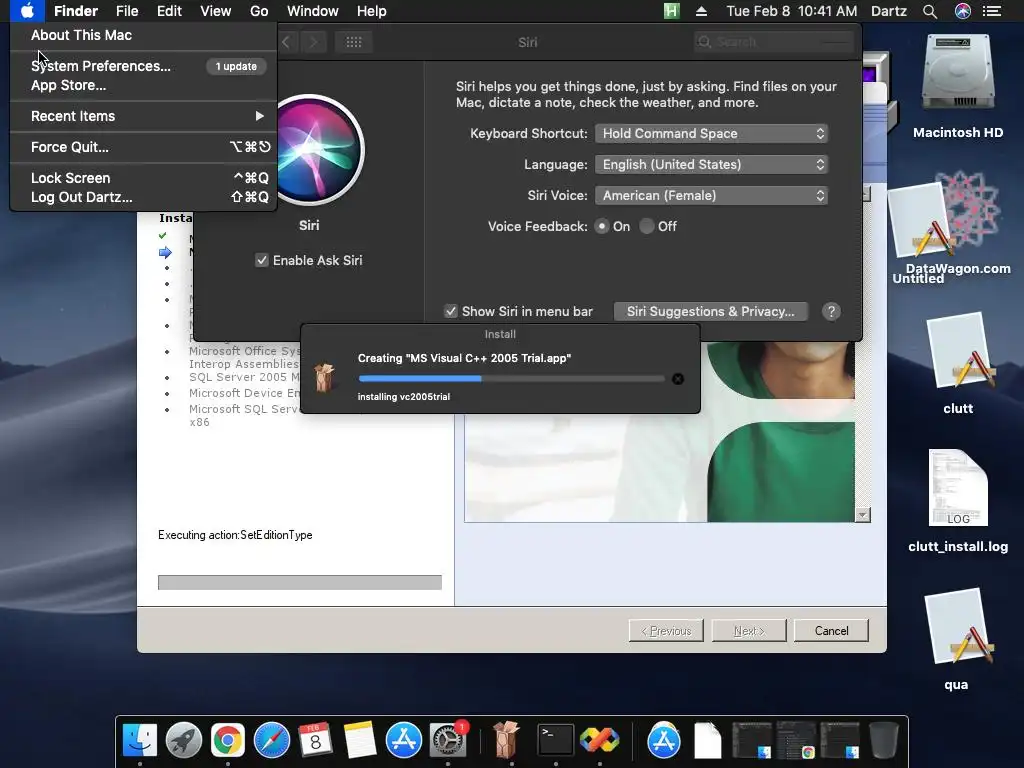Open the blue App Store Dock icon
The image size is (1024, 768).
[404, 740]
